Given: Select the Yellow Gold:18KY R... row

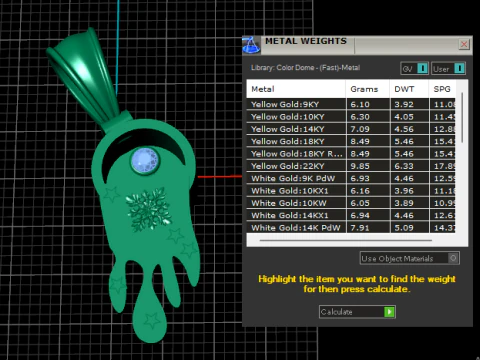Looking at the screenshot, I should point(351,154).
